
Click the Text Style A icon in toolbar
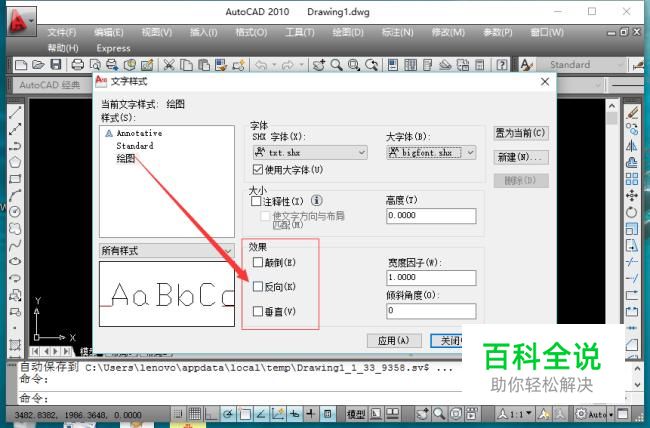click(526, 65)
